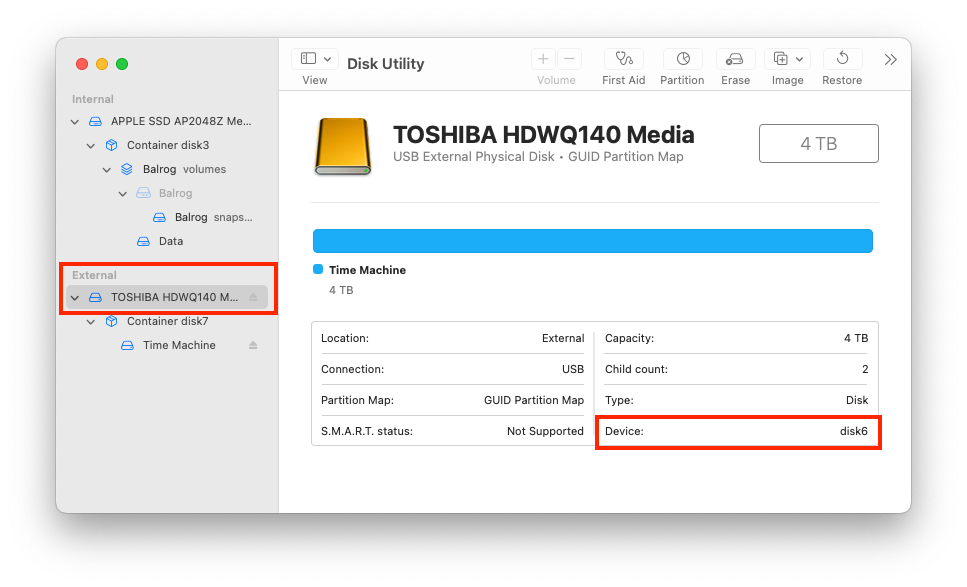Screen dimensions: 967x587
Task: Click the Type Disk value
Action: click(x=857, y=400)
